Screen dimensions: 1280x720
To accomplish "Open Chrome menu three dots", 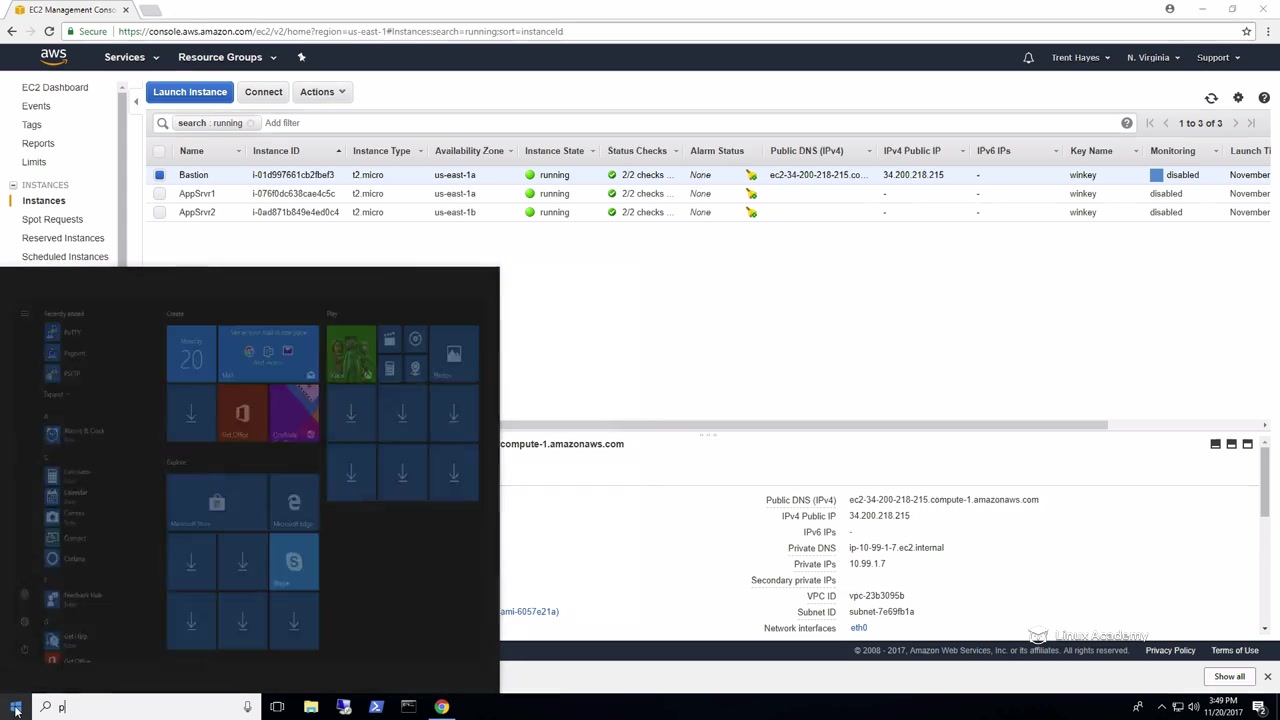I will pos(1267,31).
